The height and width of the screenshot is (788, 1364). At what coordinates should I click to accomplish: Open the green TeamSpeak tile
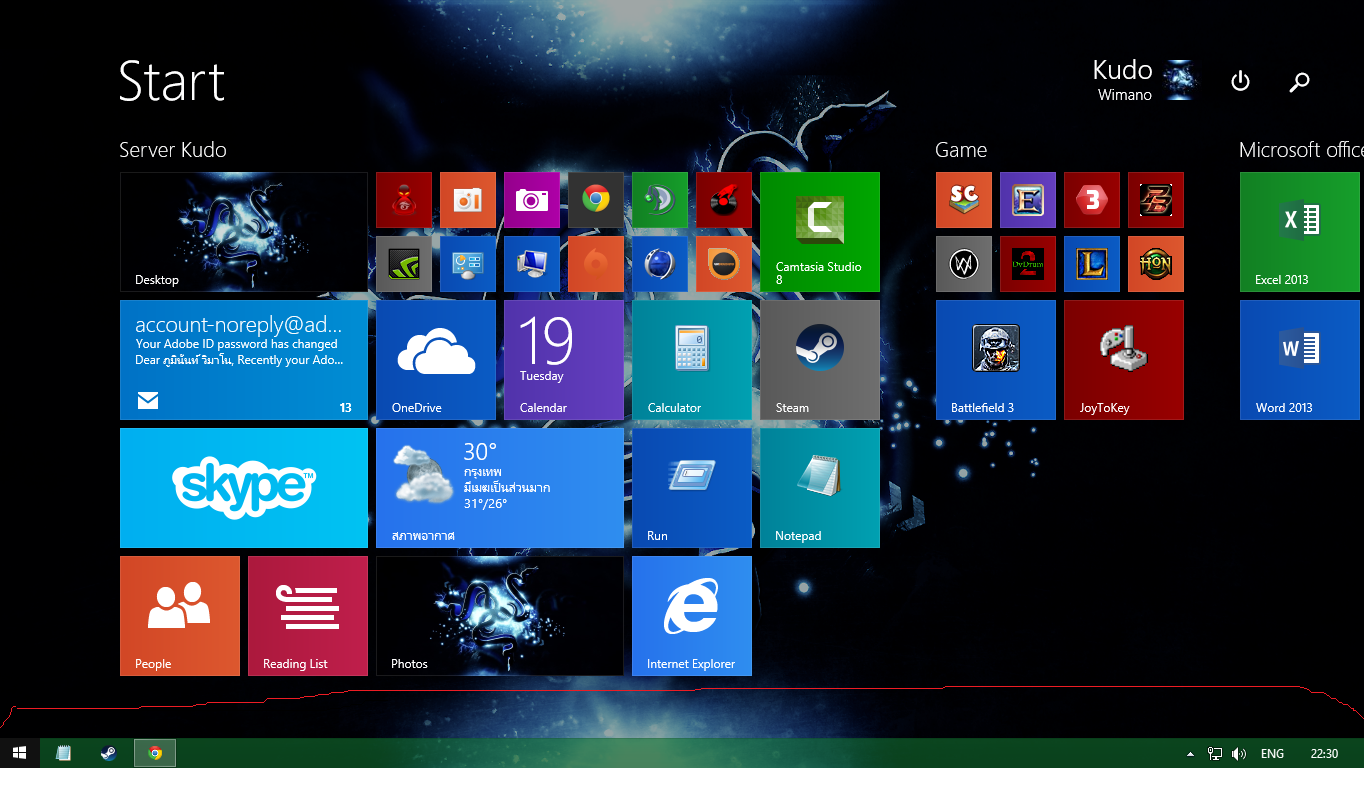pyautogui.click(x=660, y=200)
